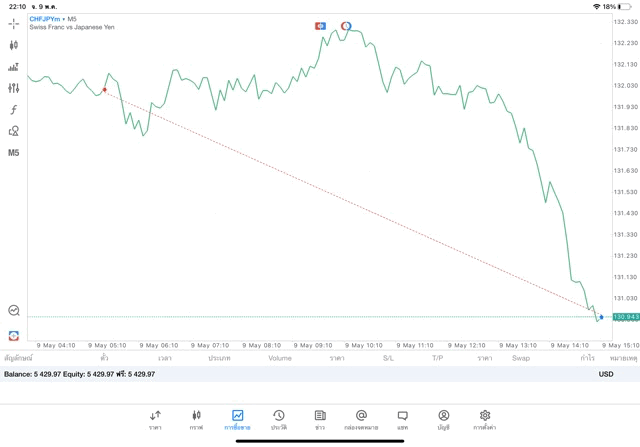Open the mailbox tab with @ icon
The width and height of the screenshot is (640, 447).
point(361,419)
